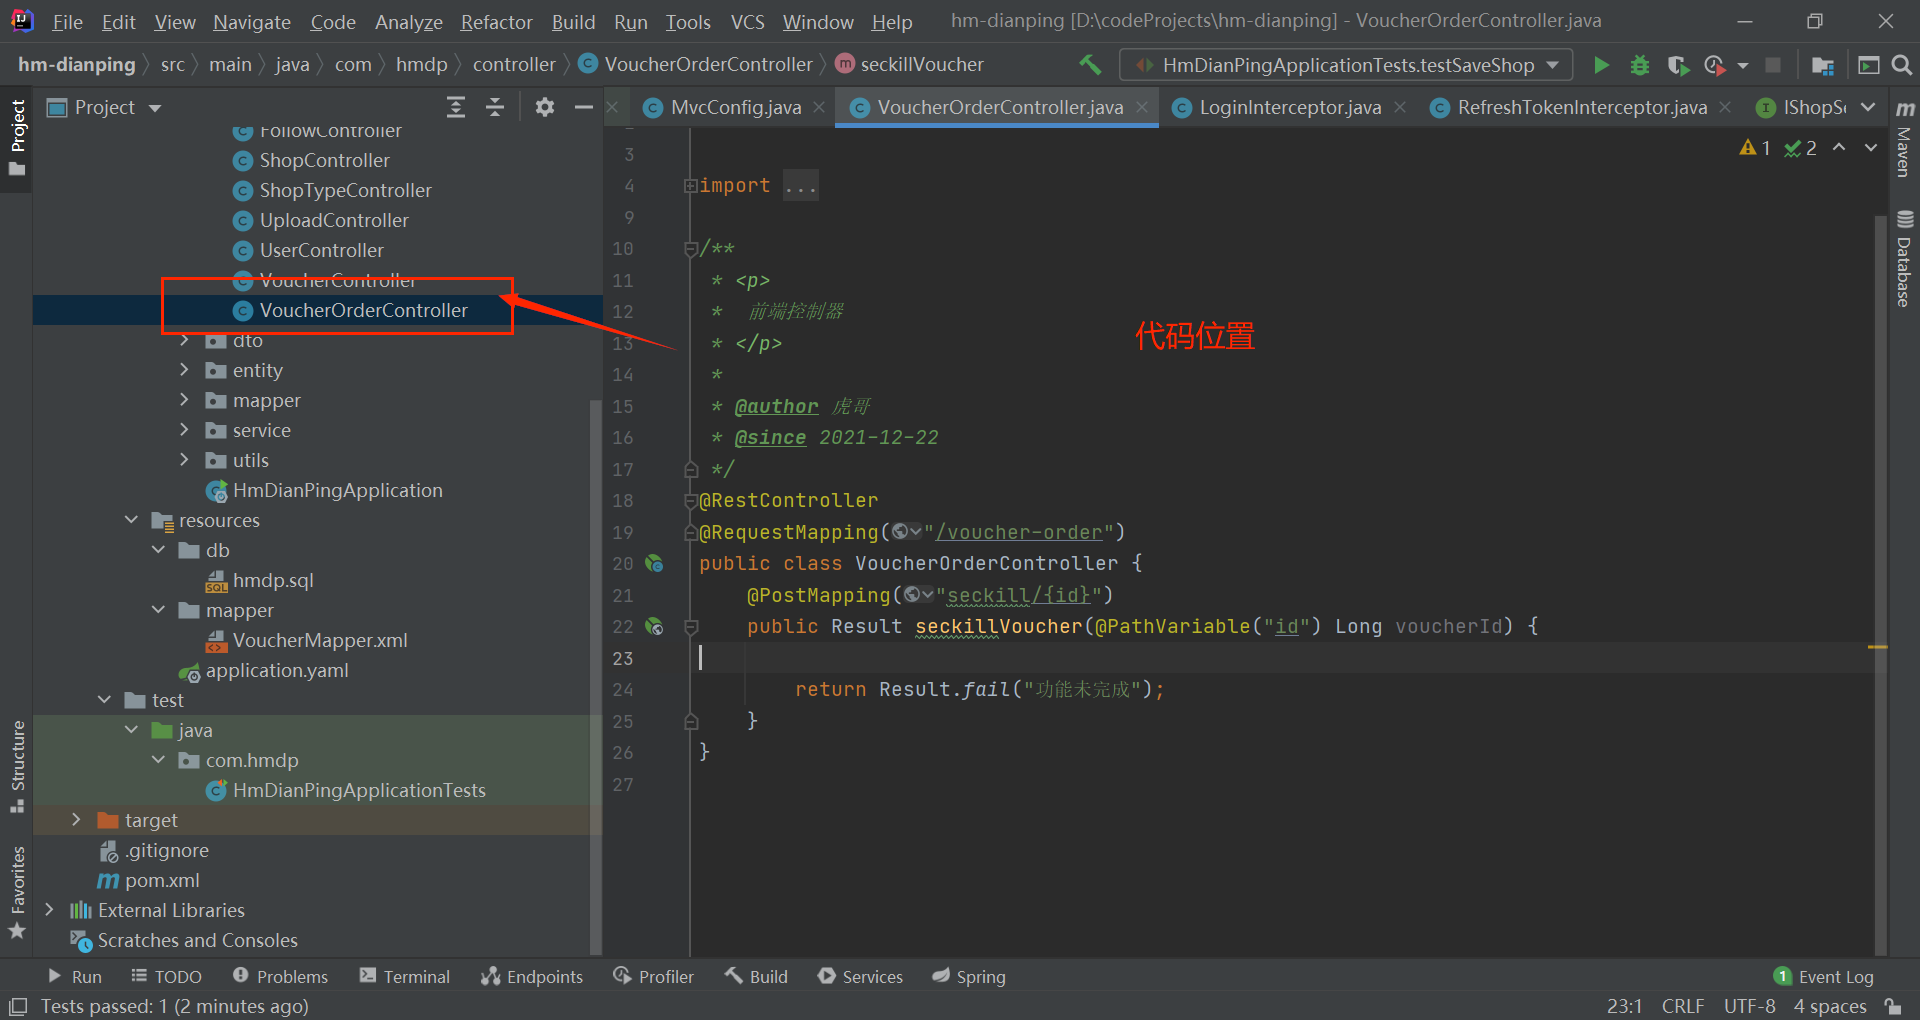Open Project Structure icon in toolbar
The width and height of the screenshot is (1921, 1020).
pyautogui.click(x=1823, y=65)
